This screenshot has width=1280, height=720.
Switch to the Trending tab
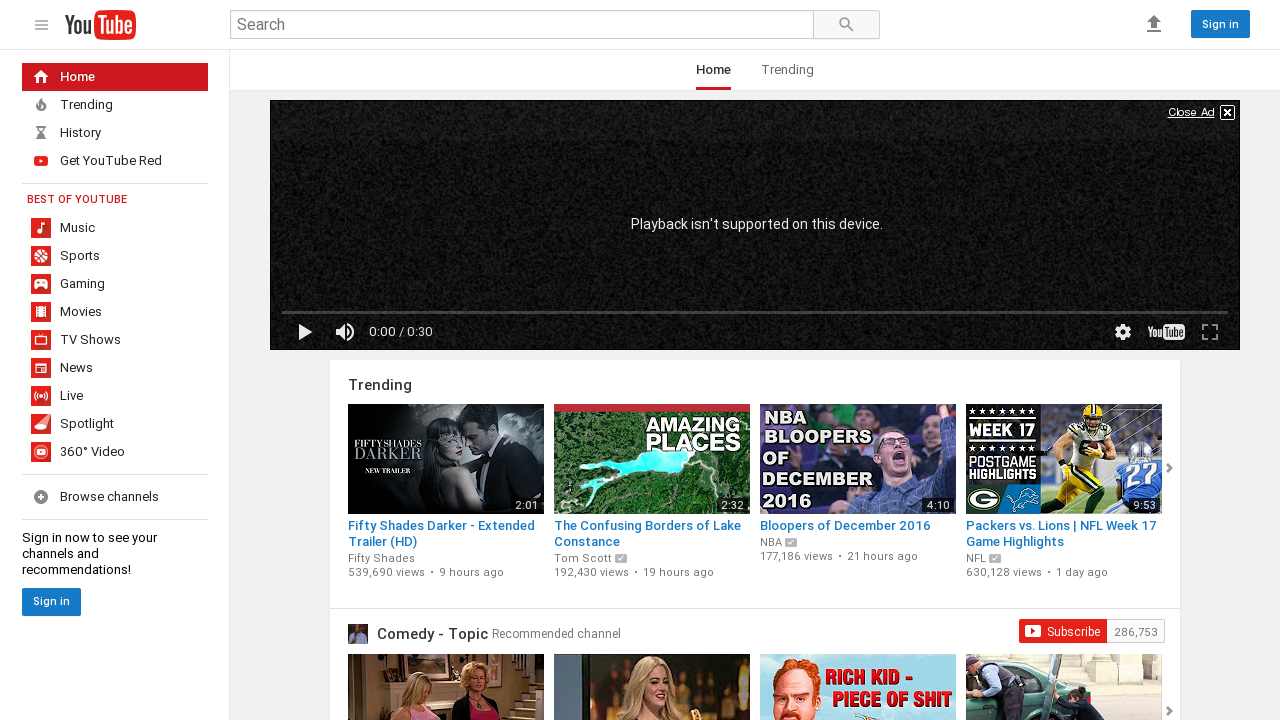[787, 70]
